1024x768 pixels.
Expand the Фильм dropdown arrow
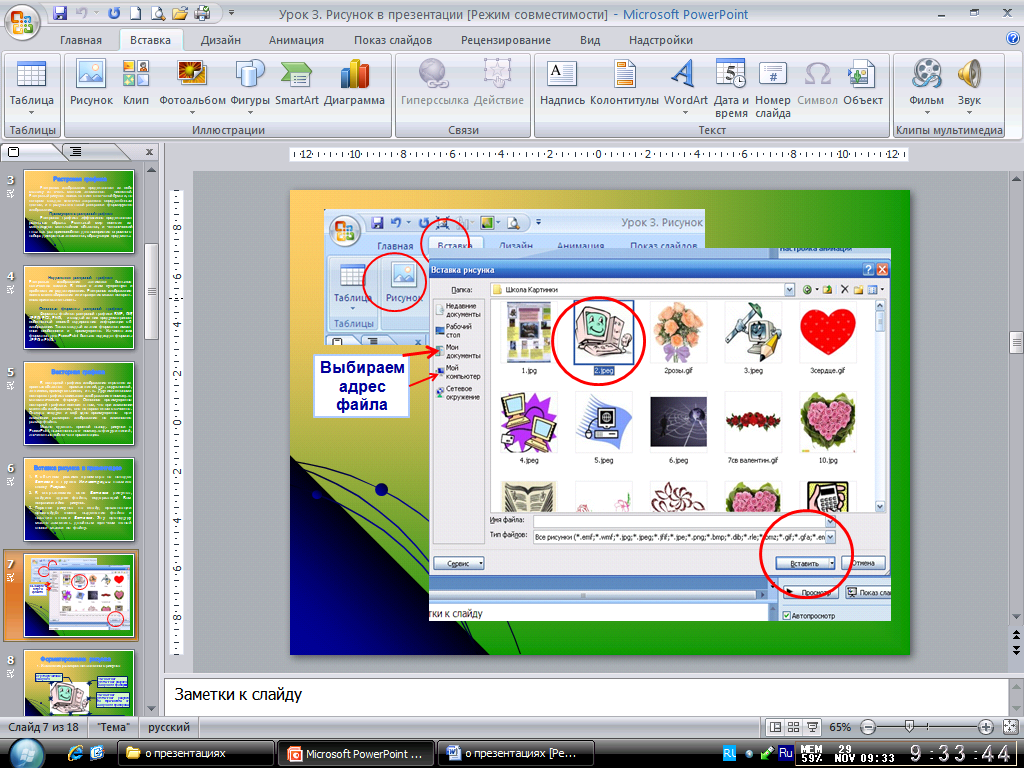[x=927, y=112]
